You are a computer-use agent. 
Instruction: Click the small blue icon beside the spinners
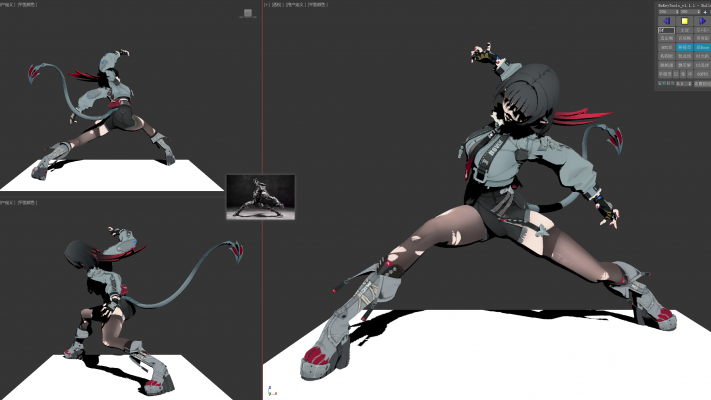click(705, 12)
